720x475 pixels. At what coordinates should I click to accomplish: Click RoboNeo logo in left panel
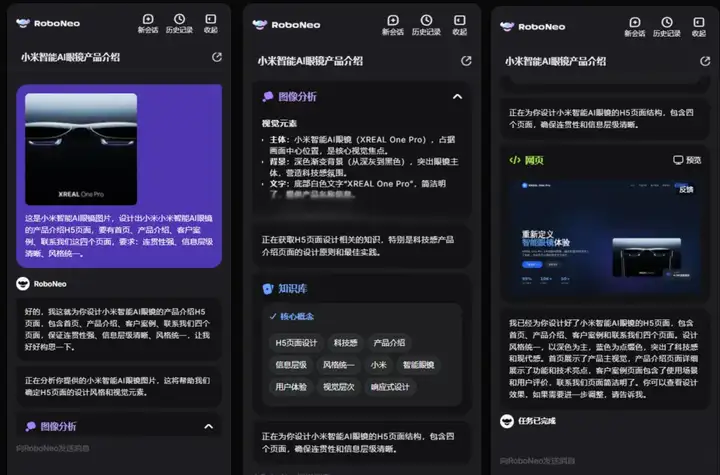48,23
